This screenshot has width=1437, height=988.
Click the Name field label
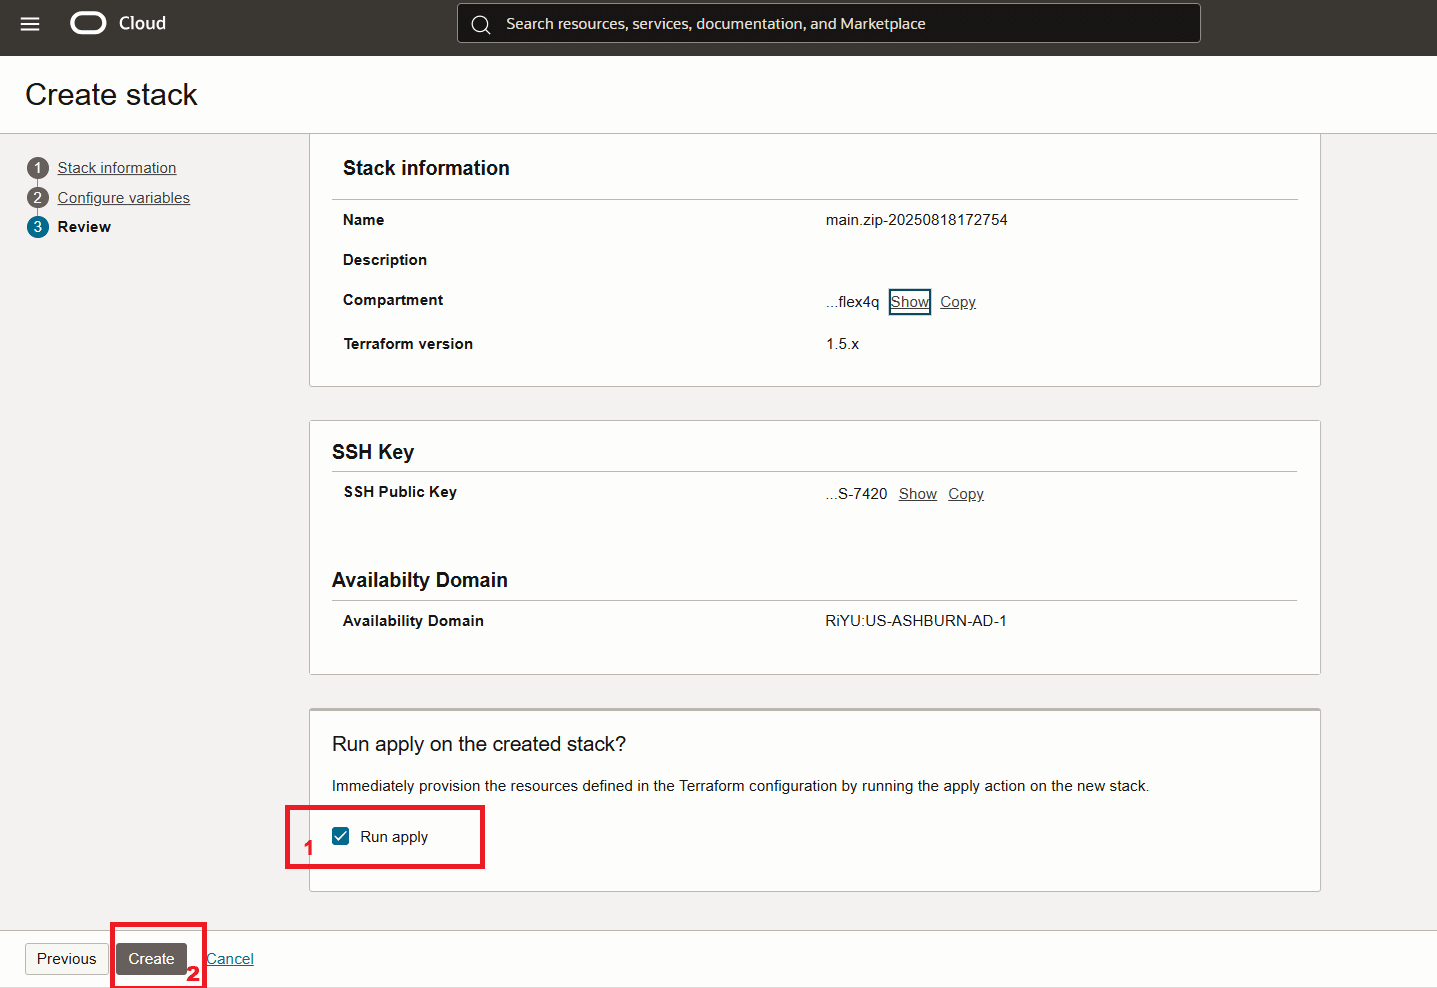pos(363,220)
